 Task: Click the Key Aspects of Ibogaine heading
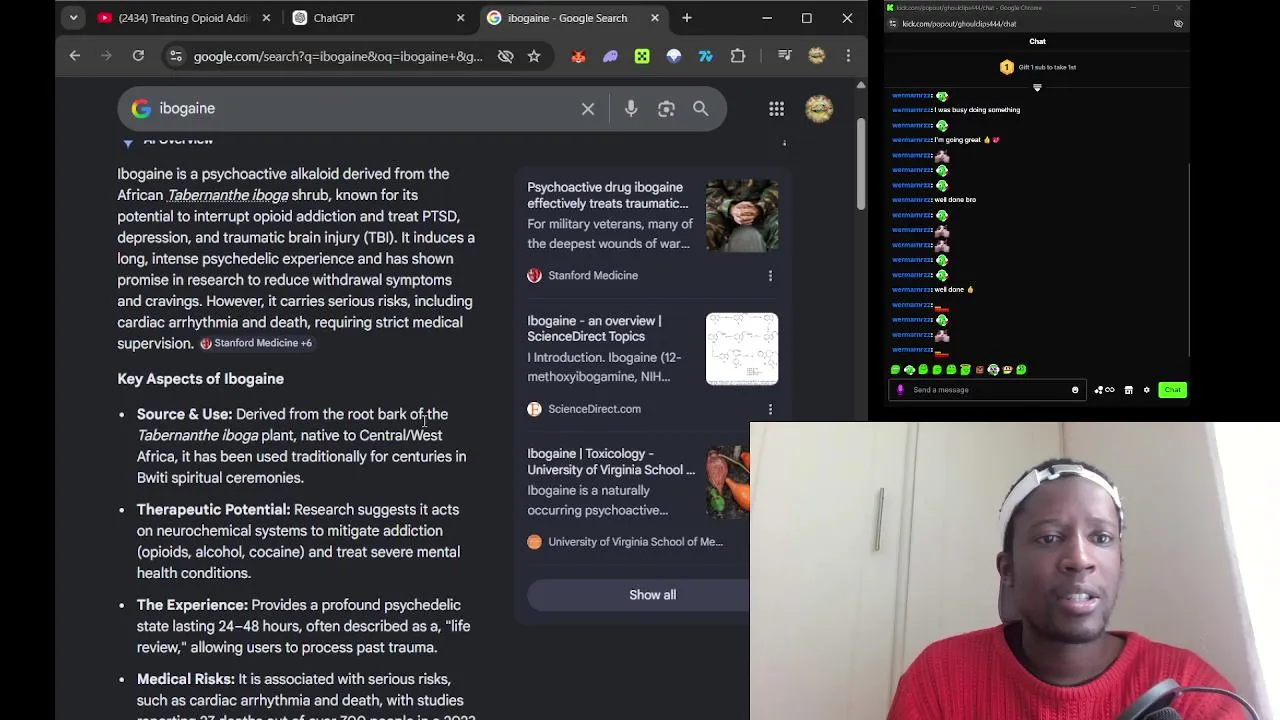(x=200, y=379)
